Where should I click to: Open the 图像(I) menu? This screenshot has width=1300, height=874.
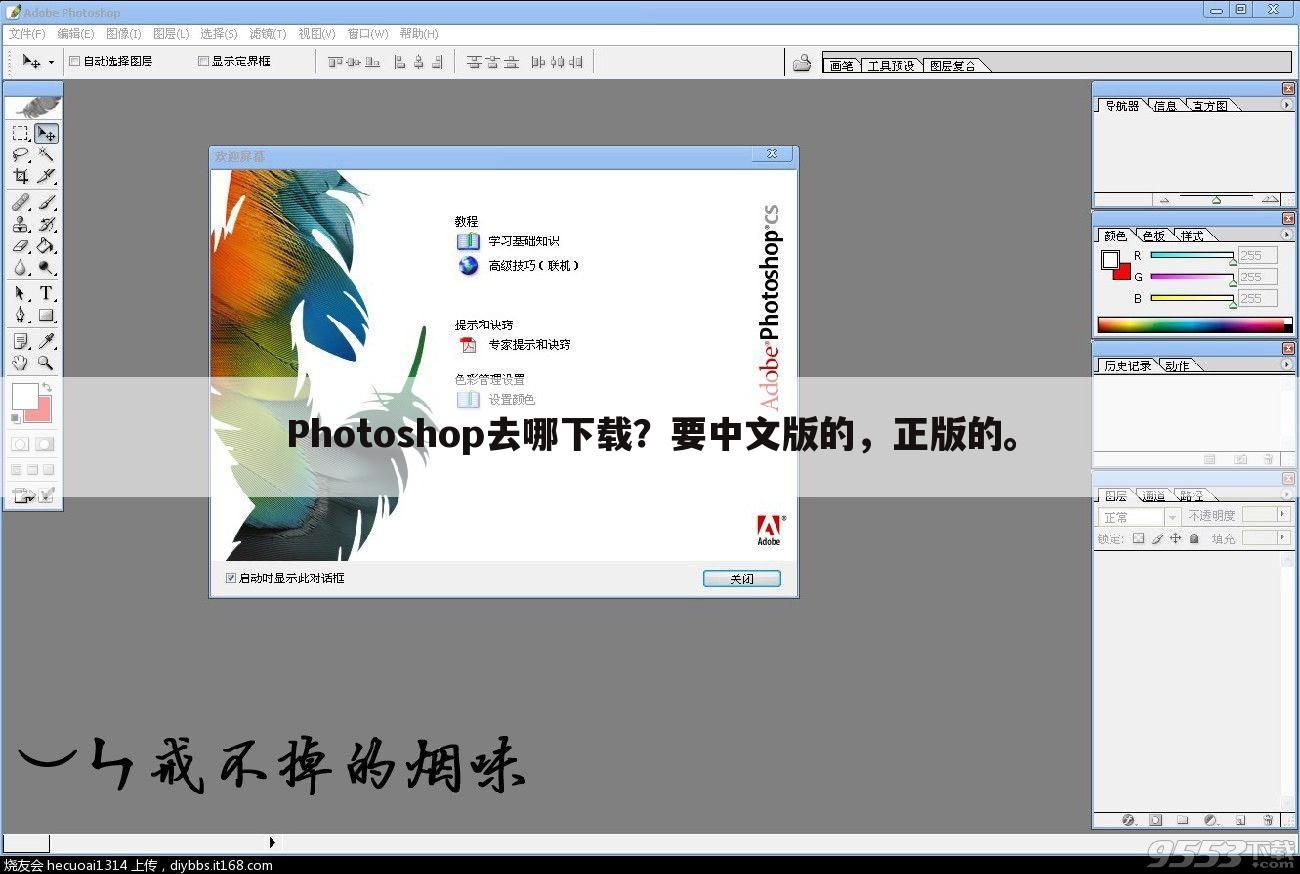click(x=124, y=34)
